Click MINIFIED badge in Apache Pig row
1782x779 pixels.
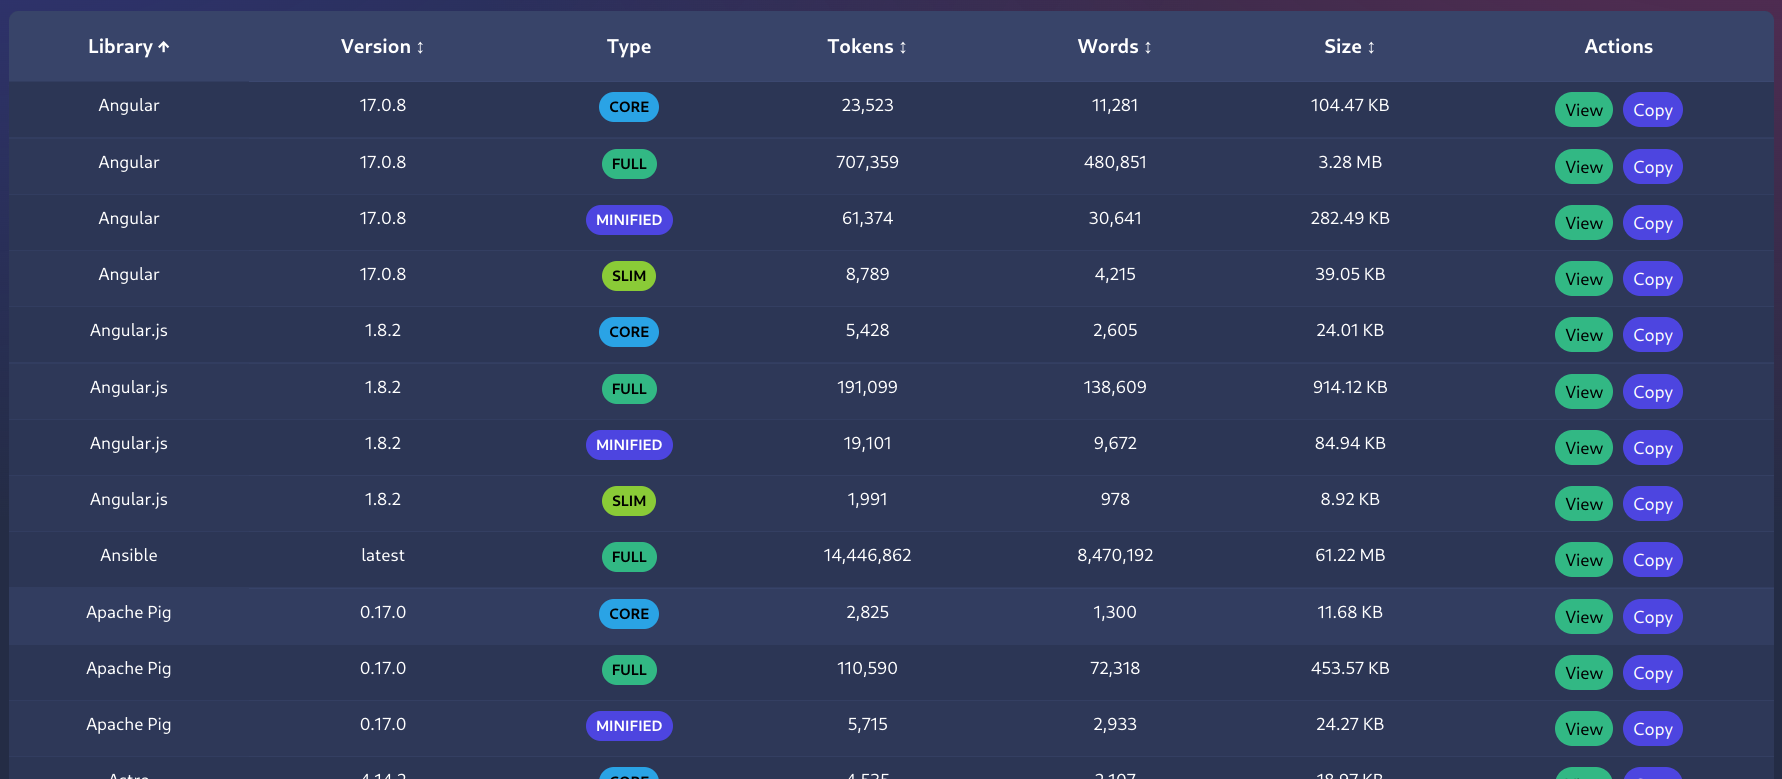(629, 726)
